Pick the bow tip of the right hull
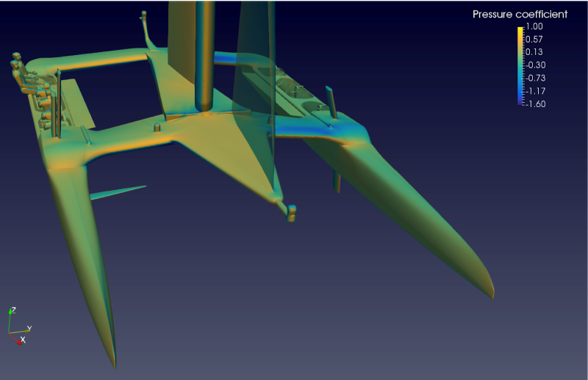The height and width of the screenshot is (380, 588). [492, 294]
